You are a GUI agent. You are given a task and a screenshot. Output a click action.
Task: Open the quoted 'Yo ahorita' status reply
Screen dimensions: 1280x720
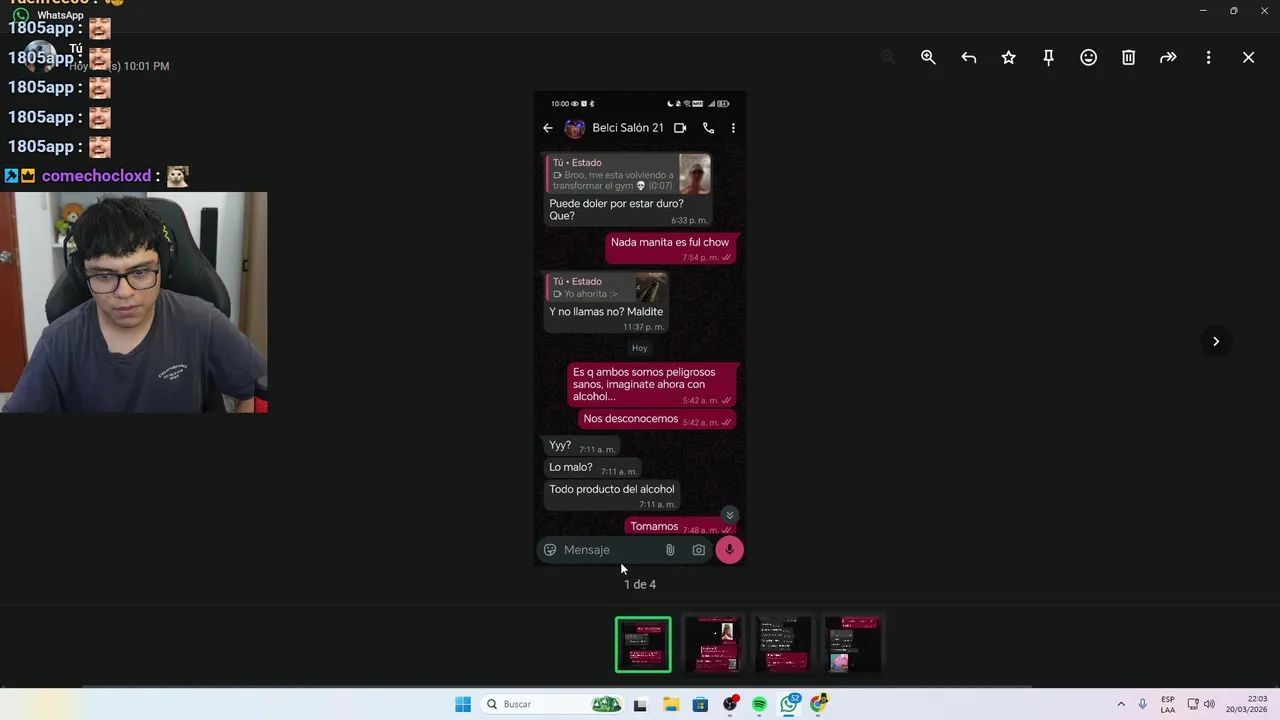[606, 288]
